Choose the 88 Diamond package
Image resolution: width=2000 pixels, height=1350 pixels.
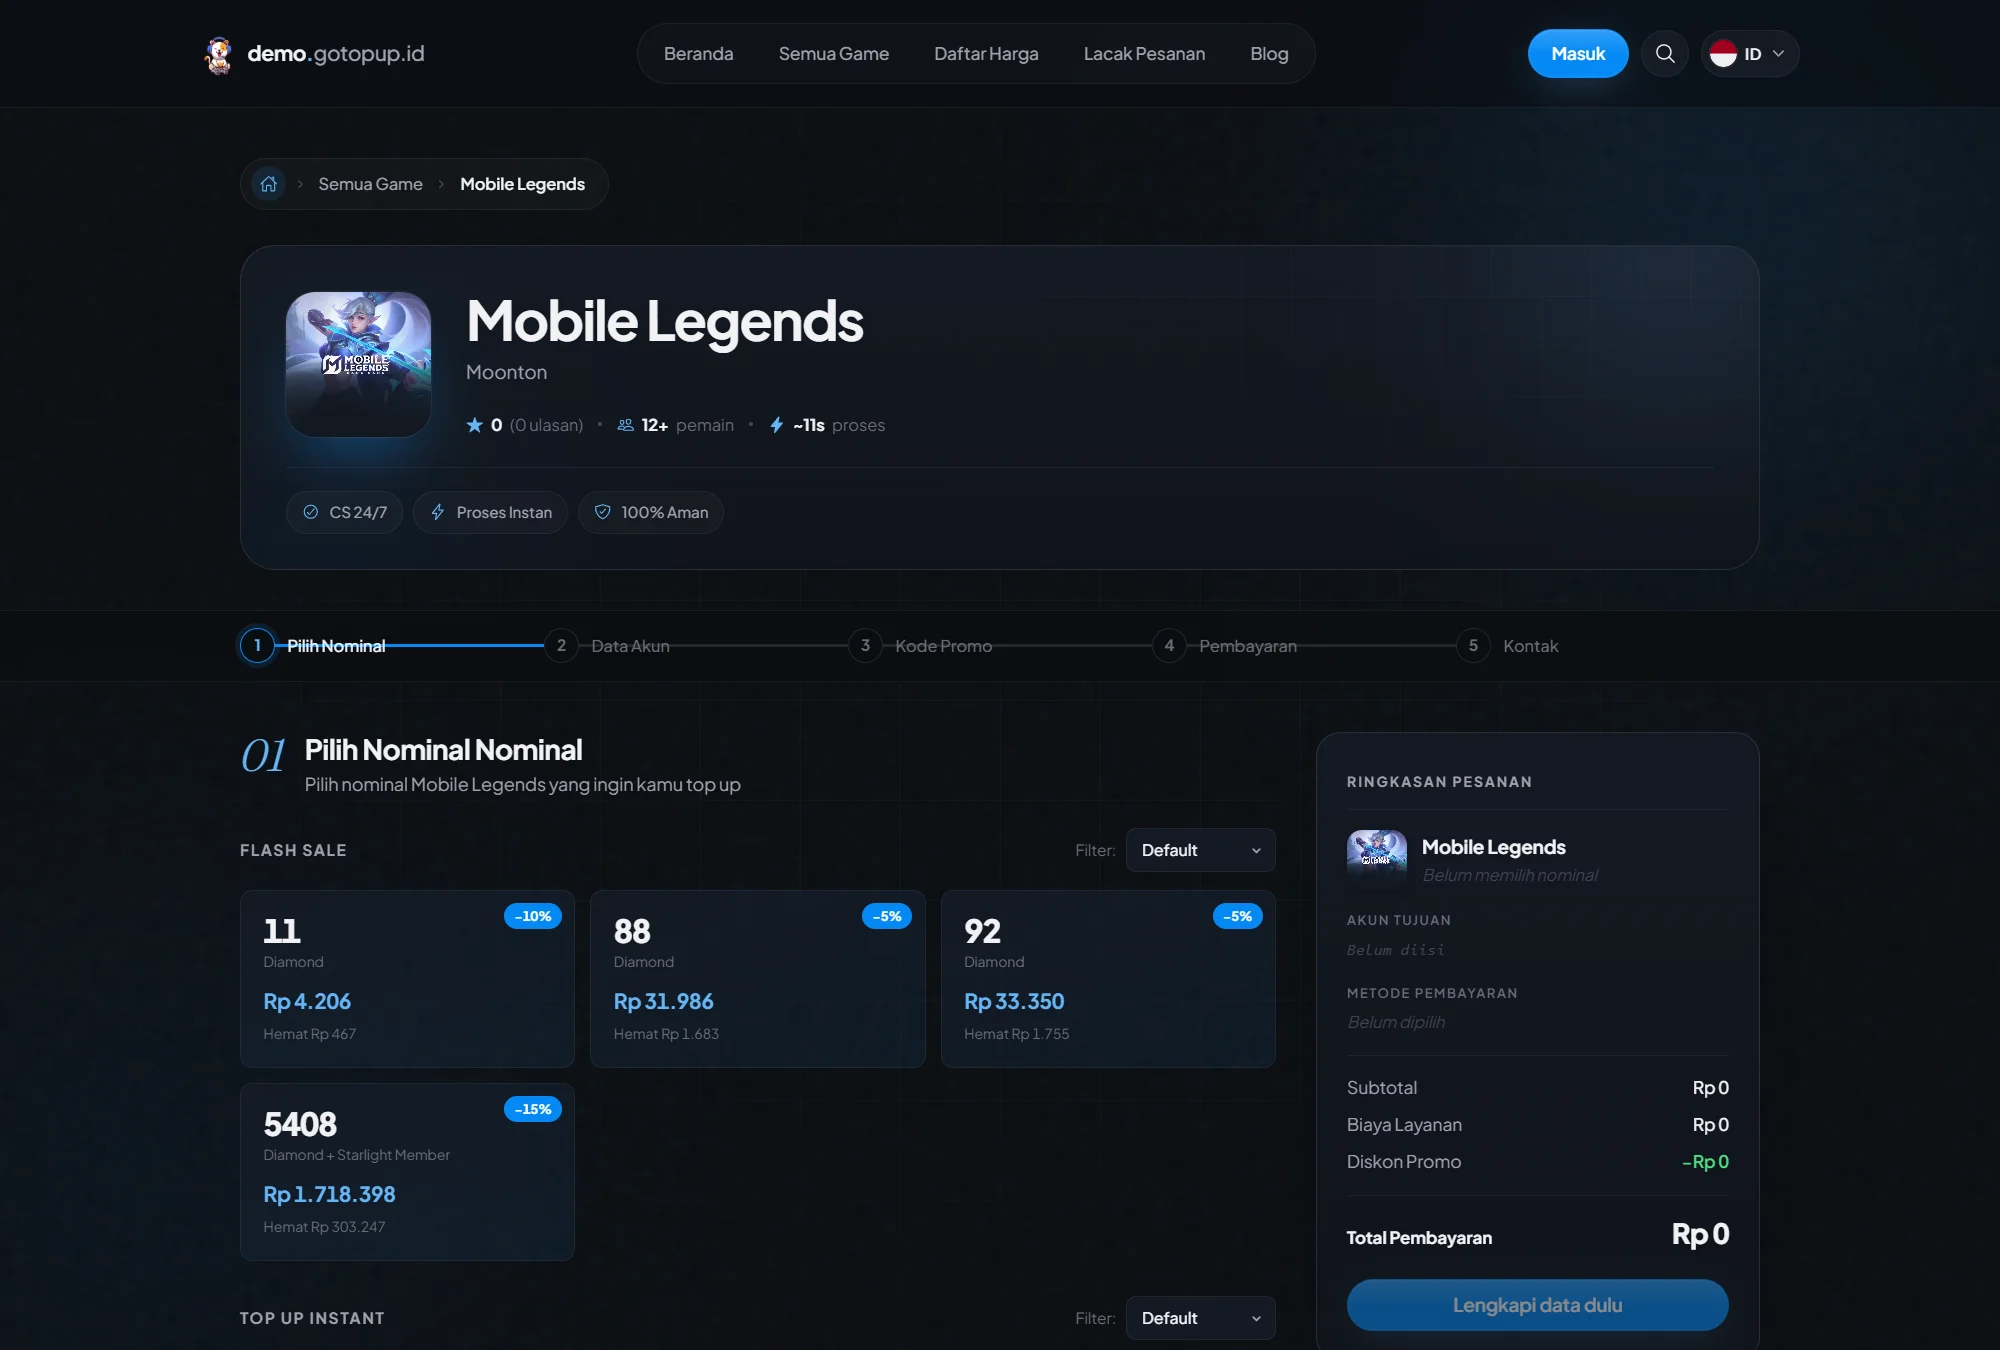757,979
